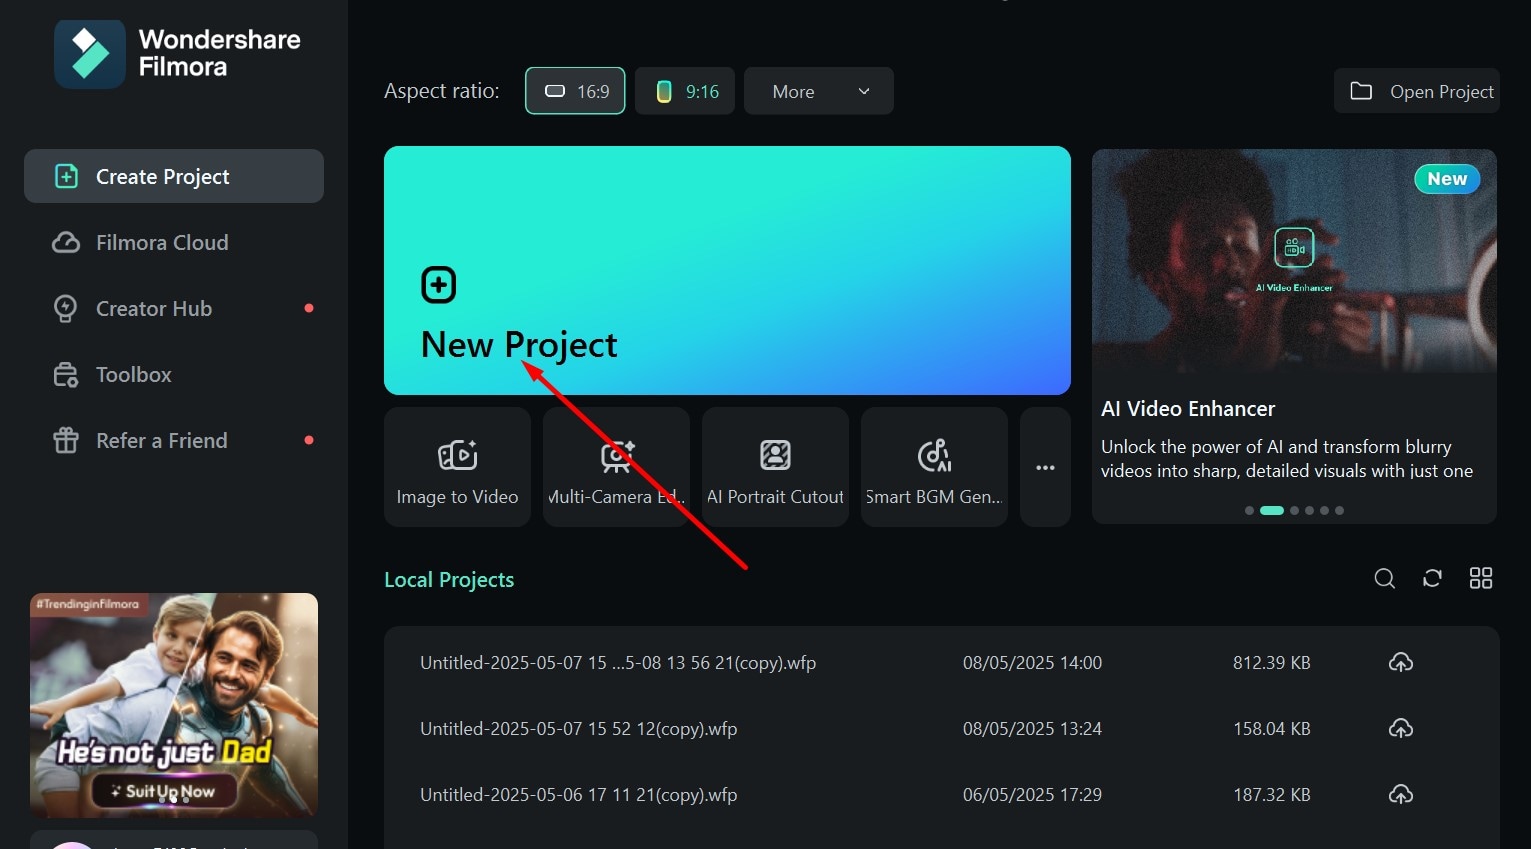
Task: Select the first banner carousel dot
Action: point(1249,510)
